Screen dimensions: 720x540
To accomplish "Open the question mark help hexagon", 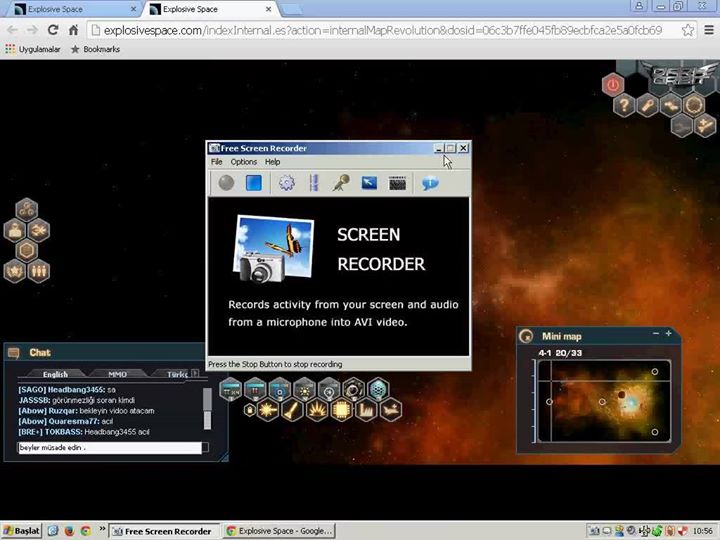I will 624,106.
